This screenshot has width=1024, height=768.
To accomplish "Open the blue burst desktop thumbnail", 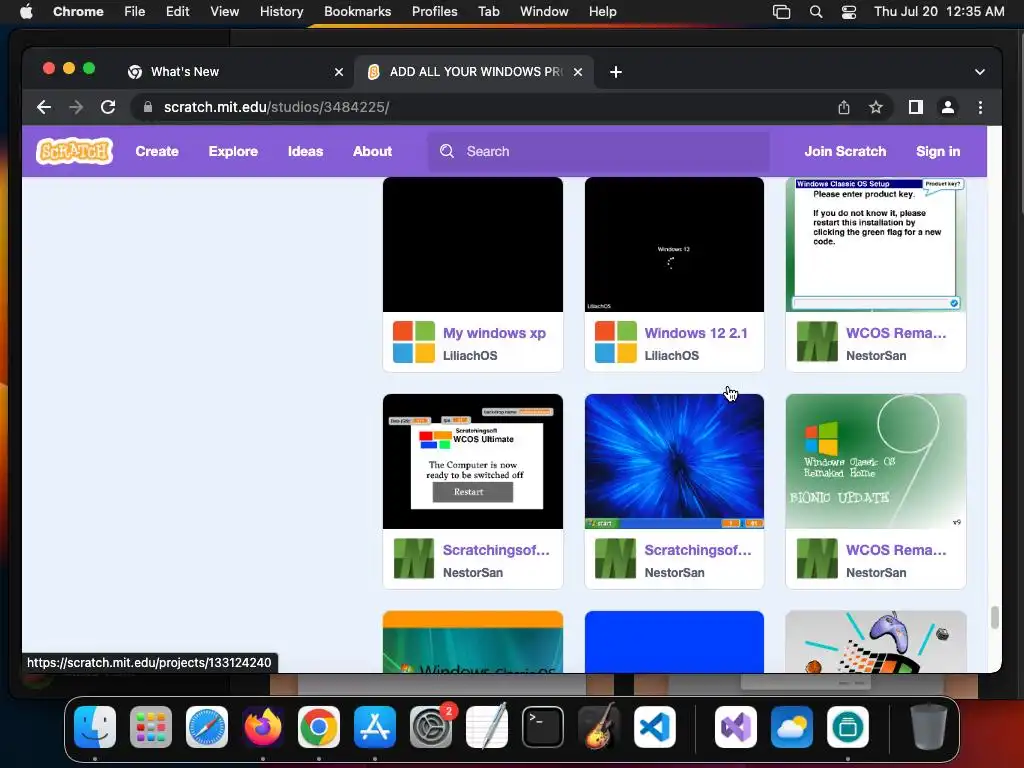I will coord(674,461).
